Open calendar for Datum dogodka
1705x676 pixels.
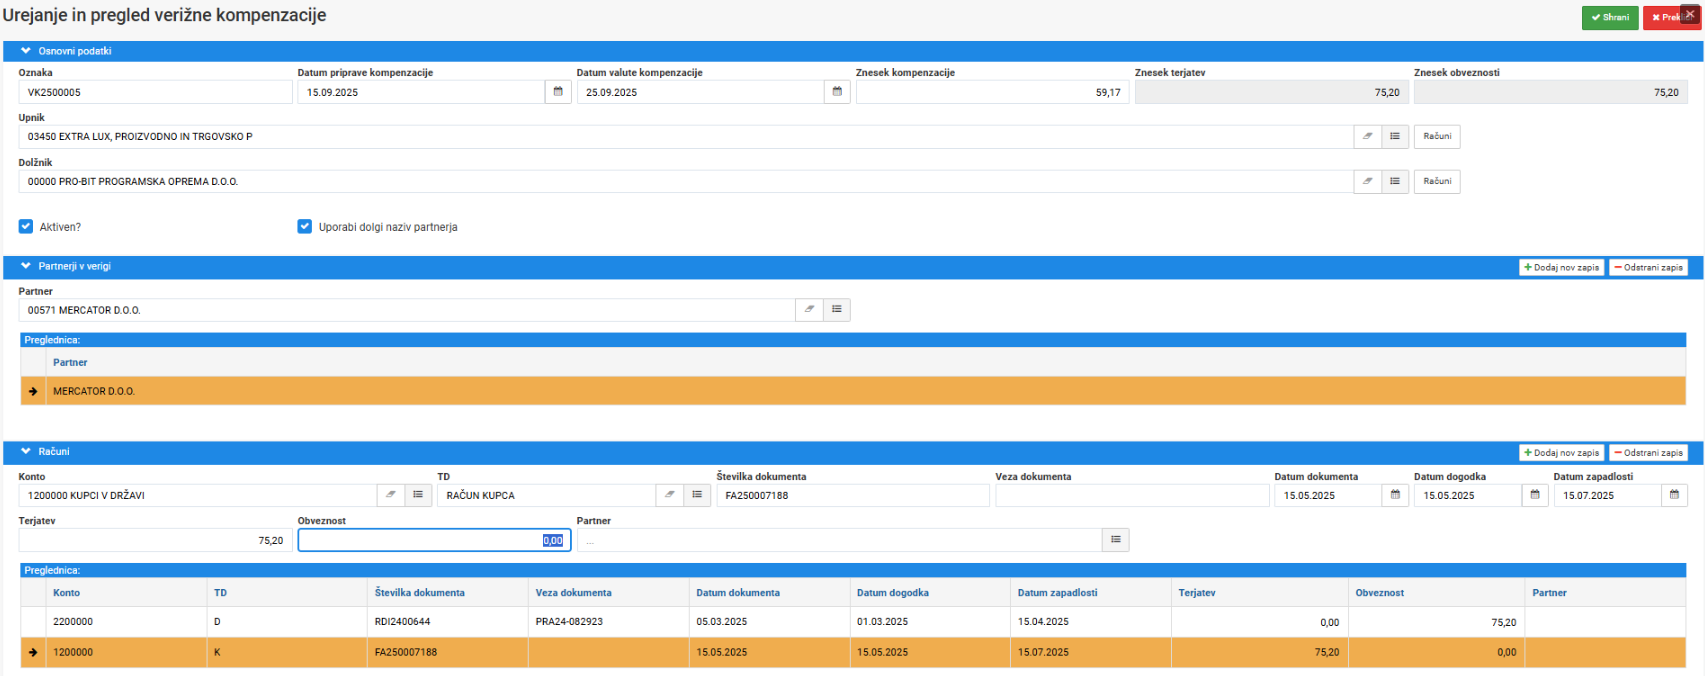point(1535,495)
